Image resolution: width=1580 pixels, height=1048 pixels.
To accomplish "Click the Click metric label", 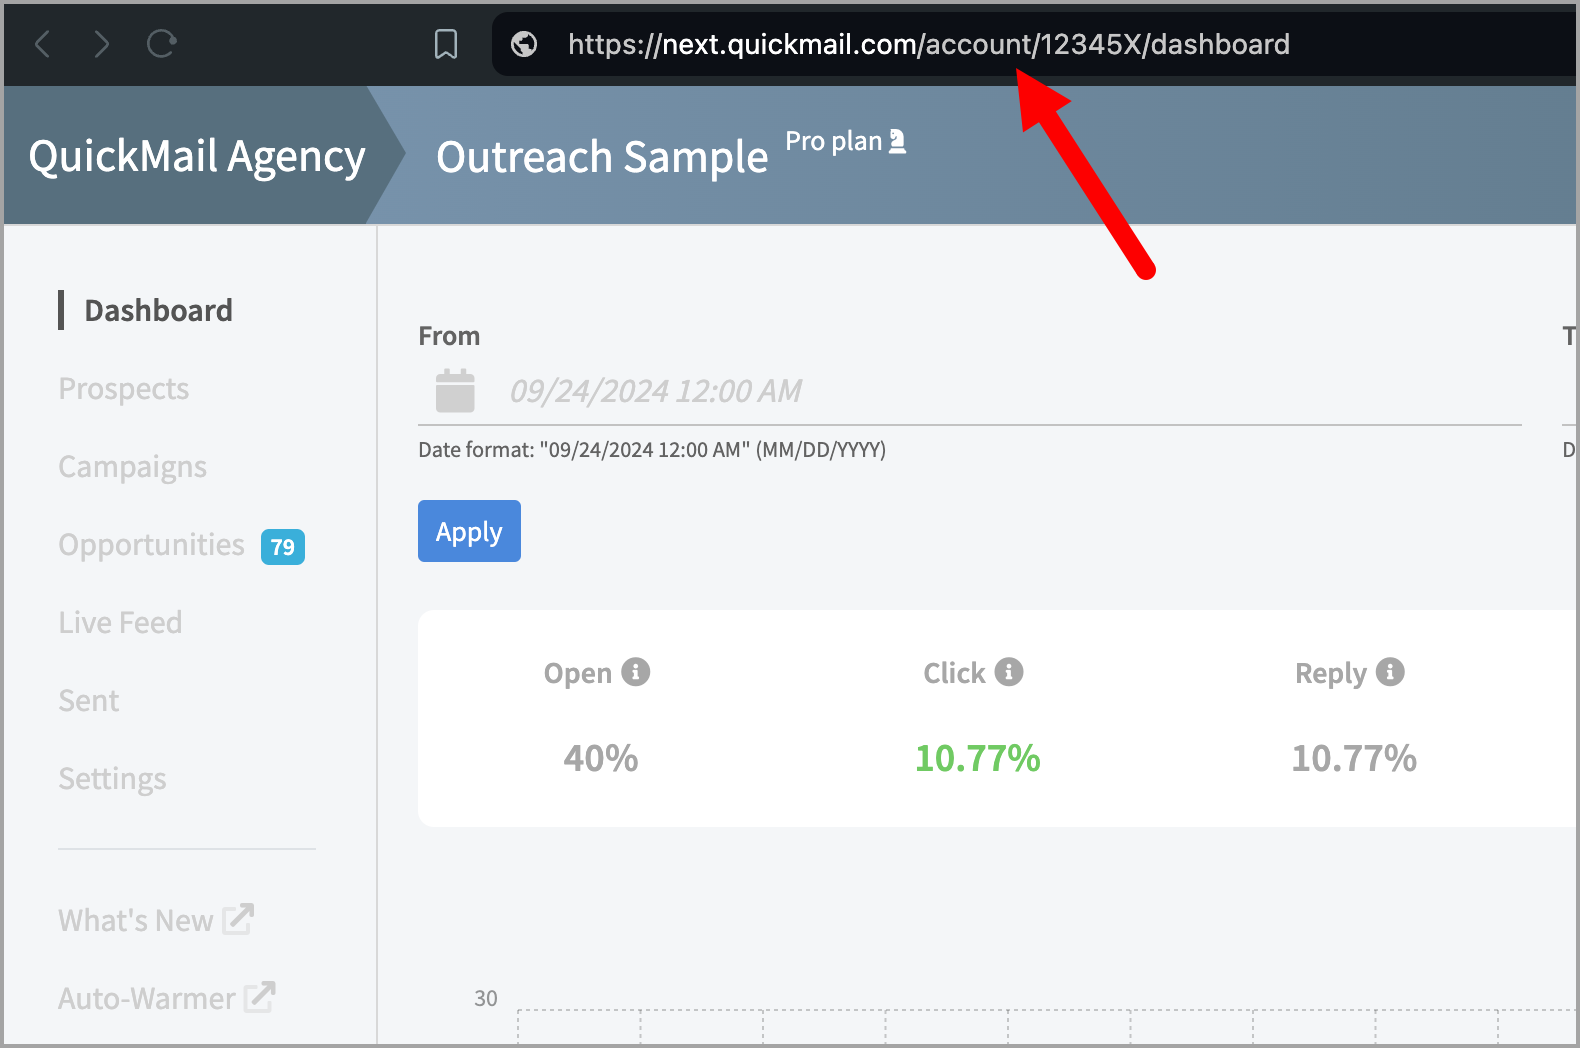I will coord(954,673).
